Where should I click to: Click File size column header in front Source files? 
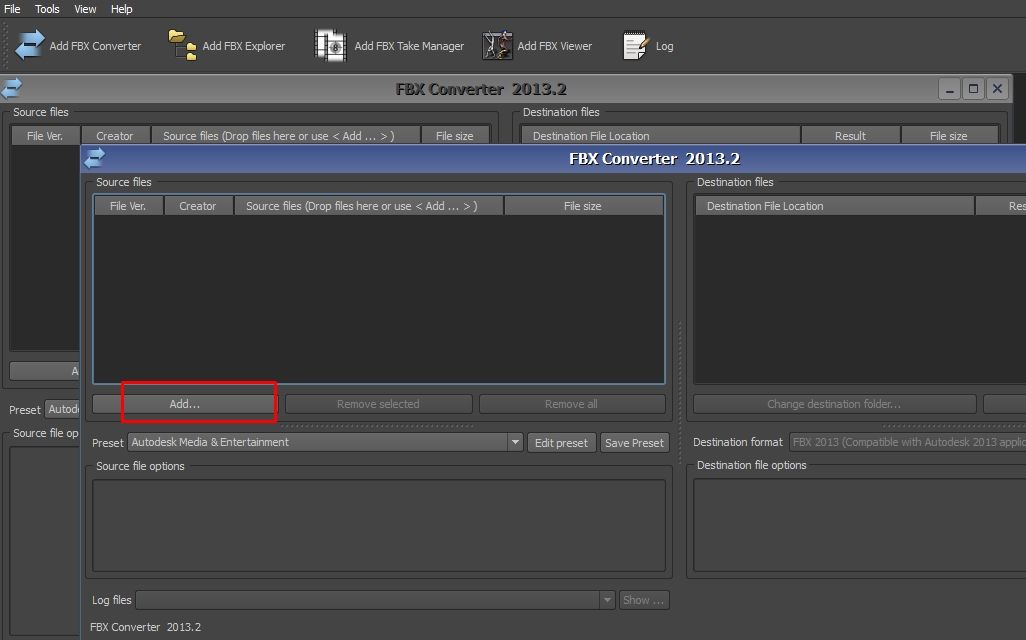[583, 205]
